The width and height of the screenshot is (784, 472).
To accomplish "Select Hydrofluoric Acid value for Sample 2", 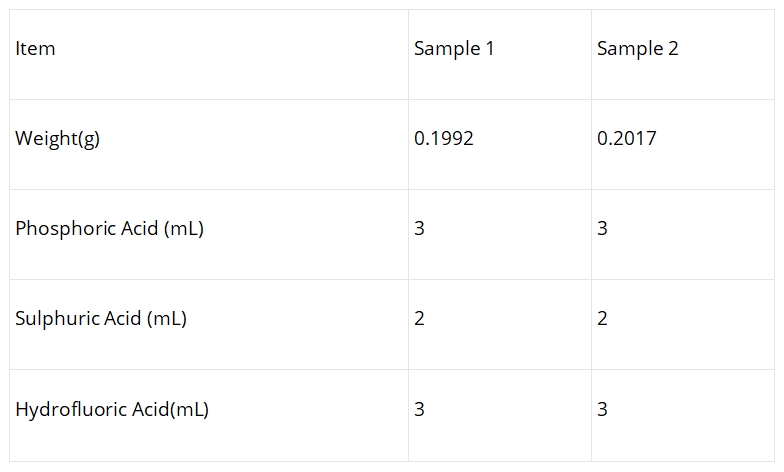I will click(x=602, y=410).
